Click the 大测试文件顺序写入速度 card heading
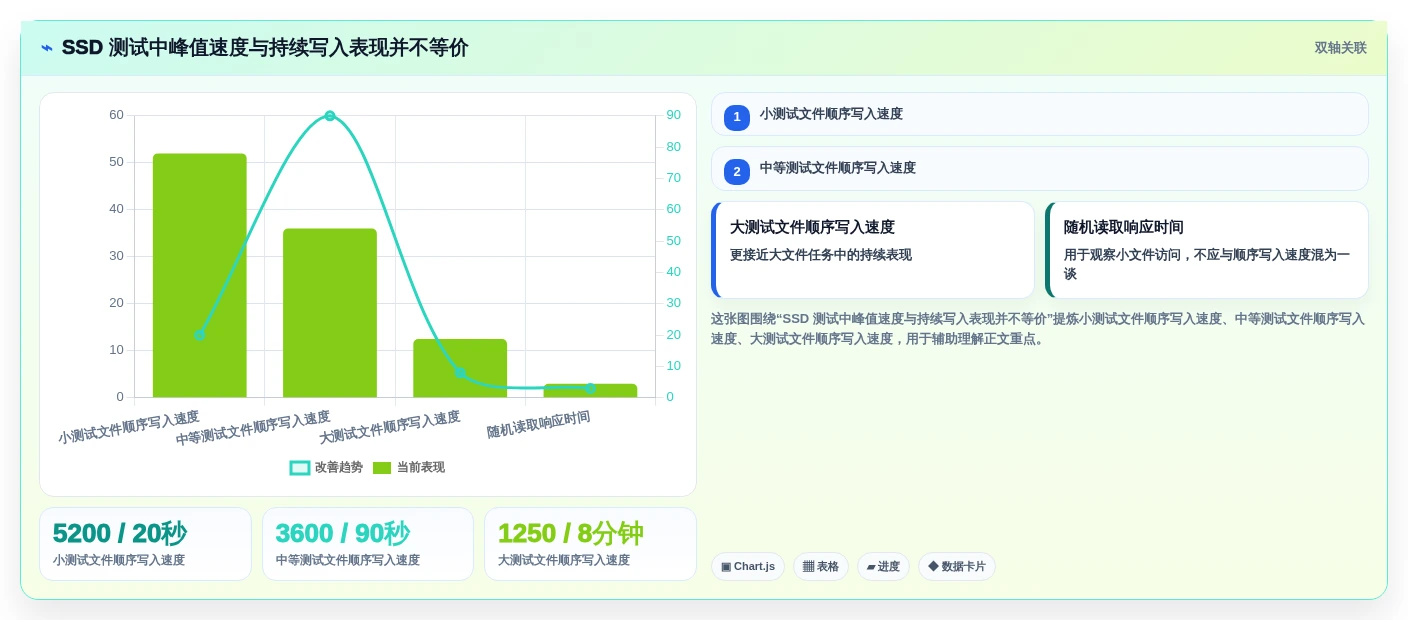Screen dimensions: 1408x620 pos(812,227)
